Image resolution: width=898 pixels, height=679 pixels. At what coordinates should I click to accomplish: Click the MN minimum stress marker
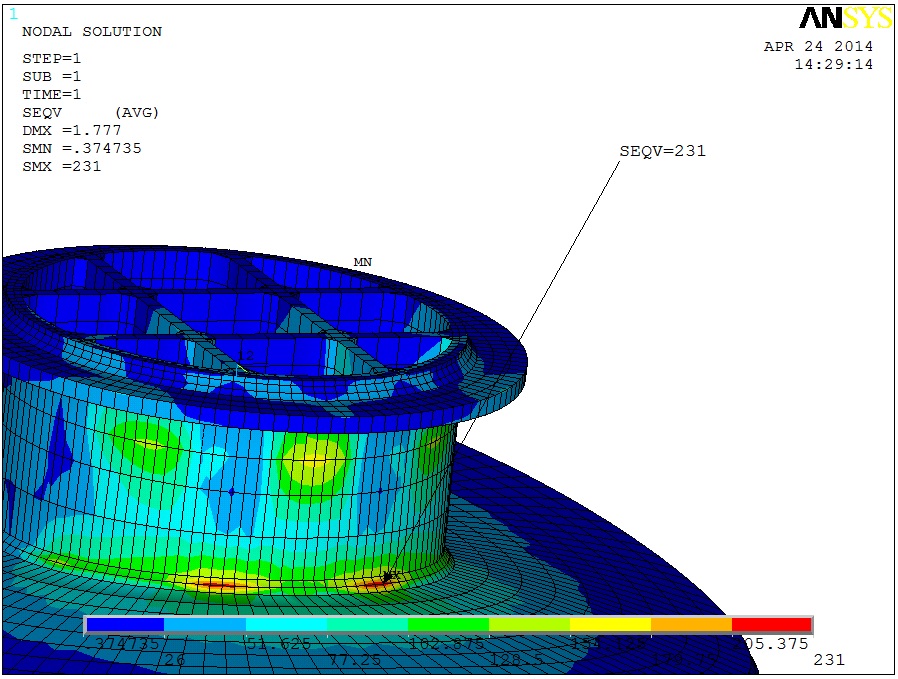(x=362, y=262)
